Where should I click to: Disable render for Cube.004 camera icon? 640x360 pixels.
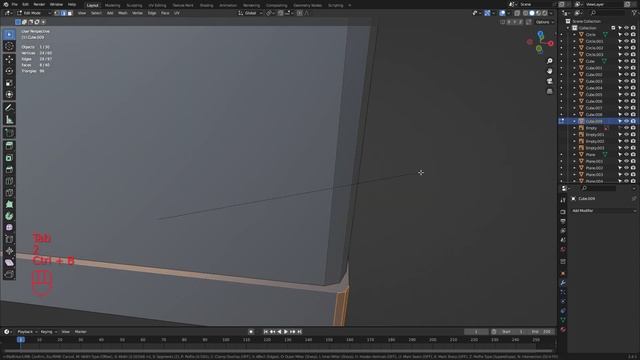coord(633,88)
